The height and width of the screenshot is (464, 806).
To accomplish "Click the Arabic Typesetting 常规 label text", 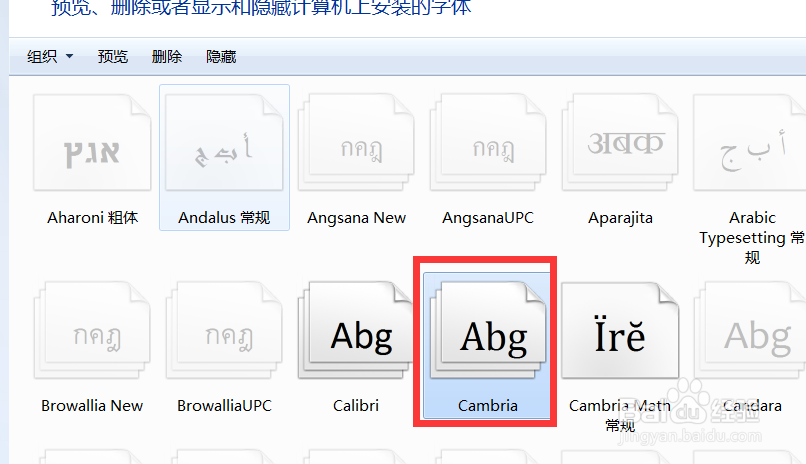I will point(752,237).
